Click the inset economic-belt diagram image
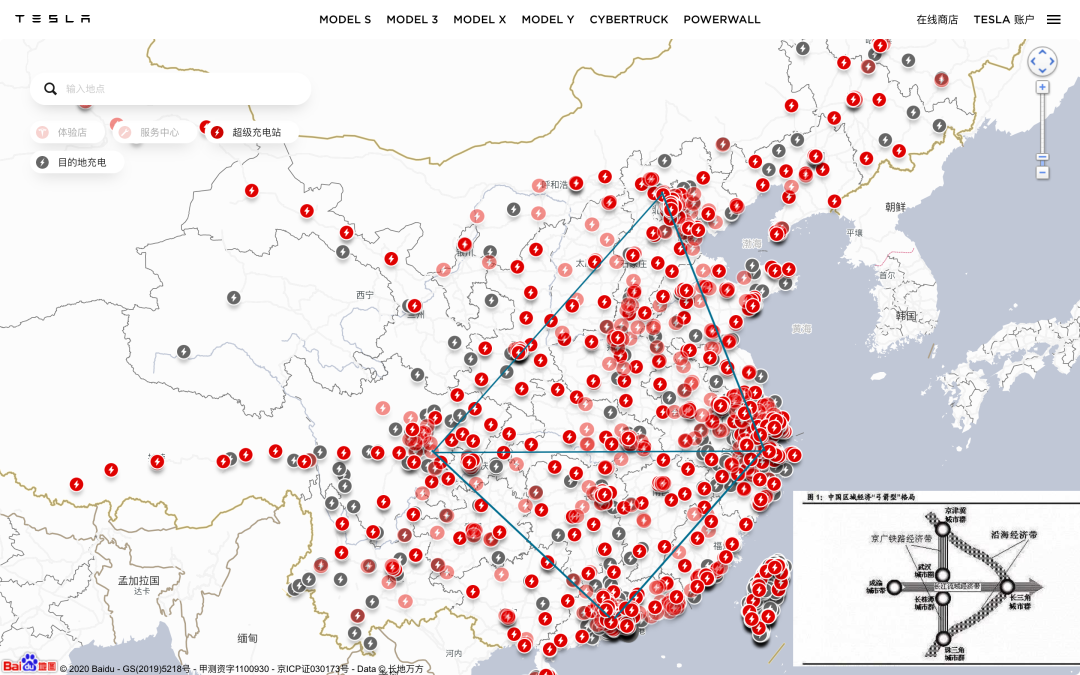Screen dimensions: 1080x675 pos(936,578)
